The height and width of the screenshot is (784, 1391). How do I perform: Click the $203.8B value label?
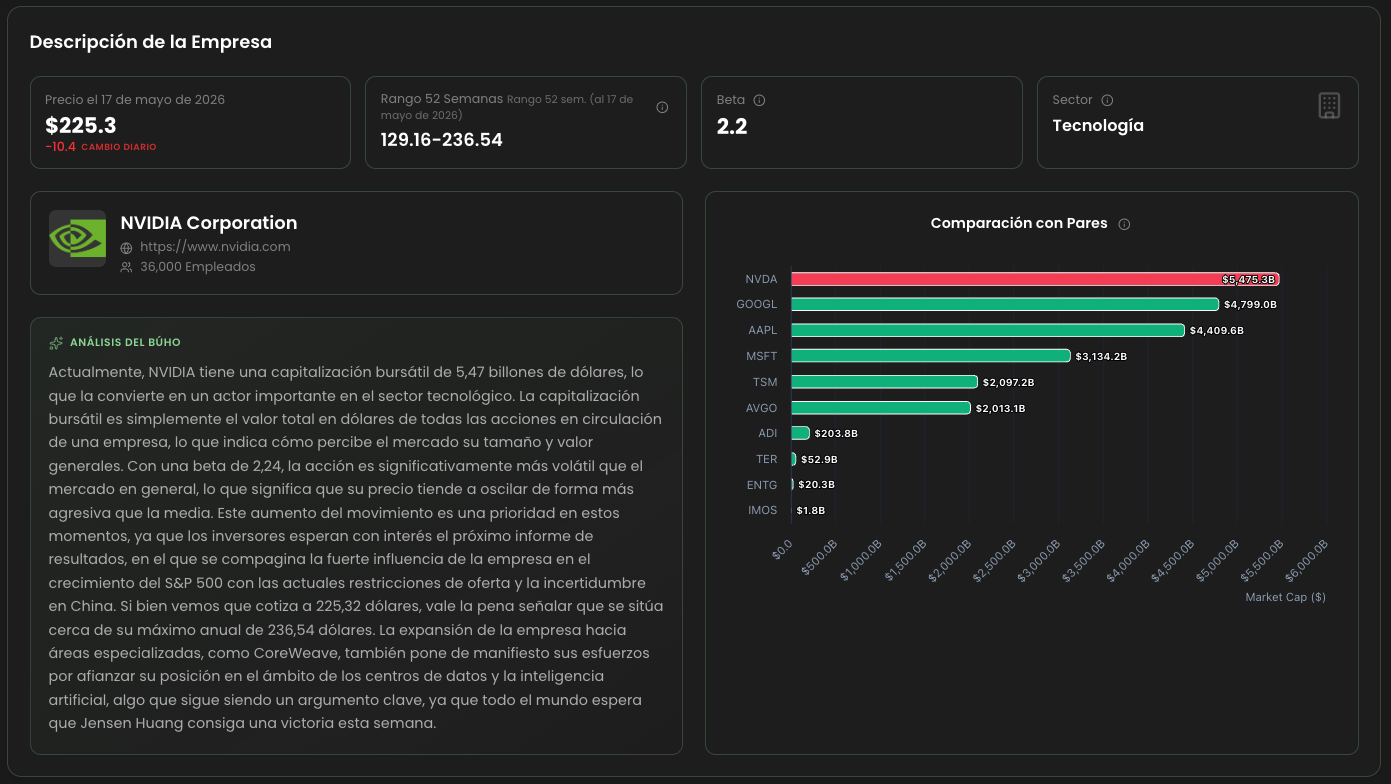coord(836,433)
